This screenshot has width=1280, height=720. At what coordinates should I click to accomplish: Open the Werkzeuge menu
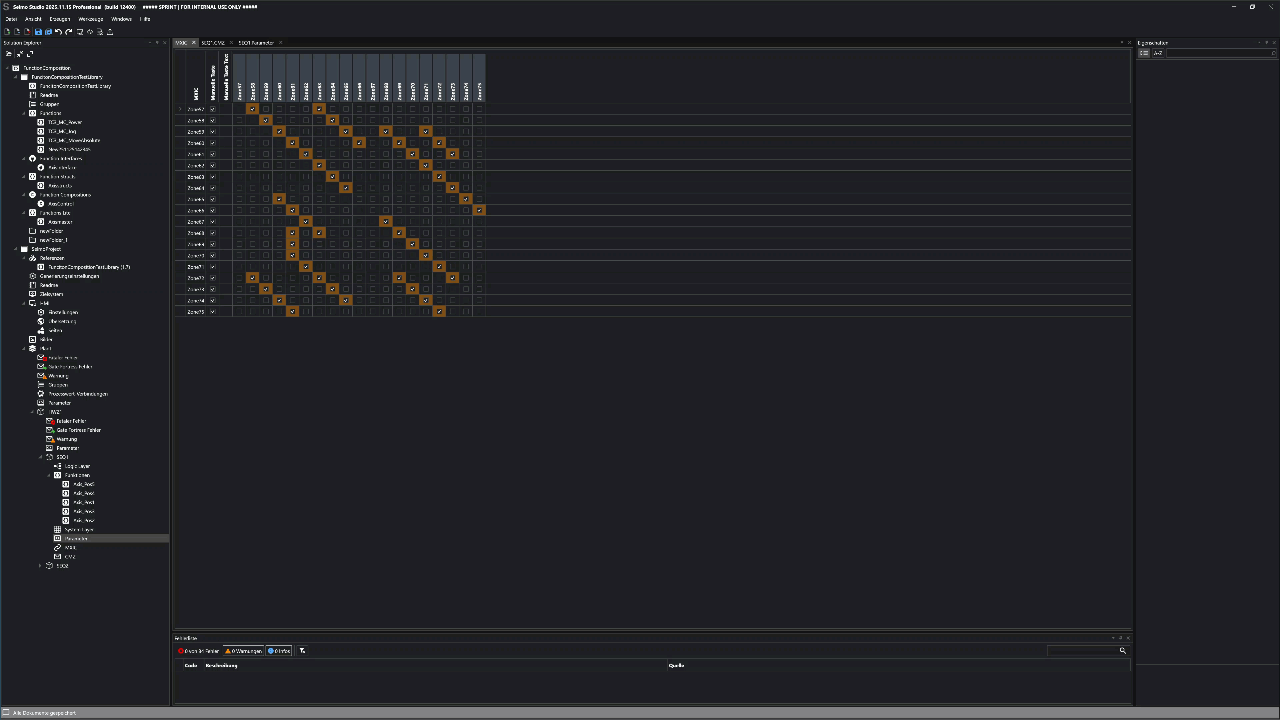point(90,19)
